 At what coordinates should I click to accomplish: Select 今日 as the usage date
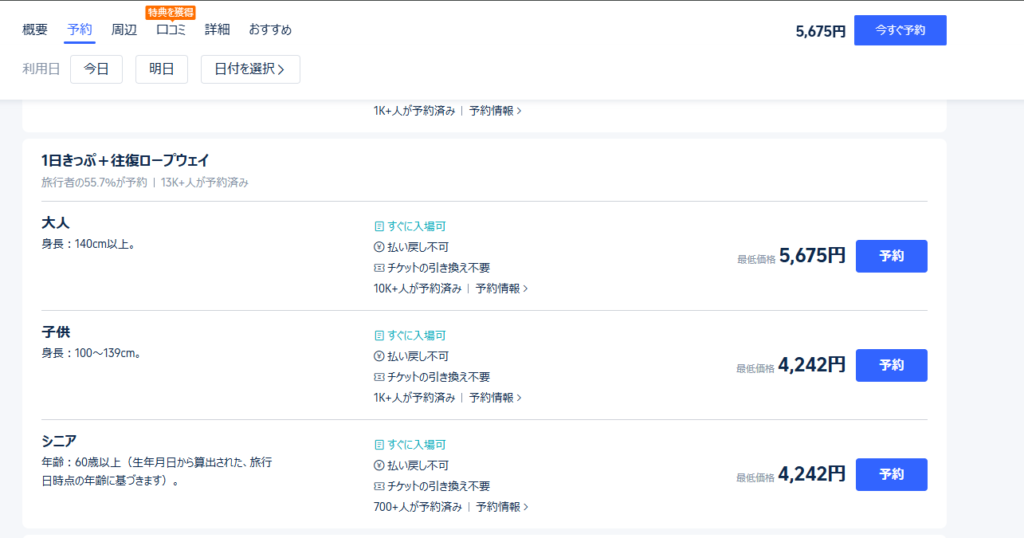click(x=96, y=69)
